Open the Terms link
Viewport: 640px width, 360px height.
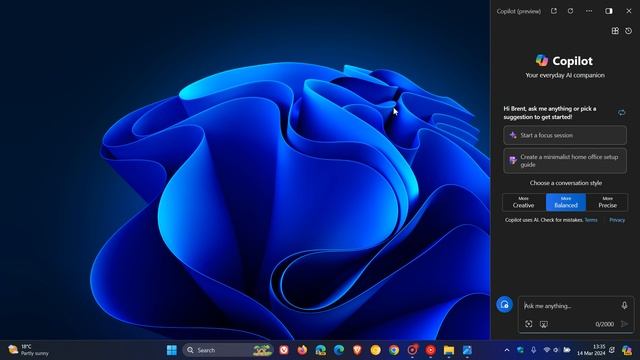pos(591,220)
